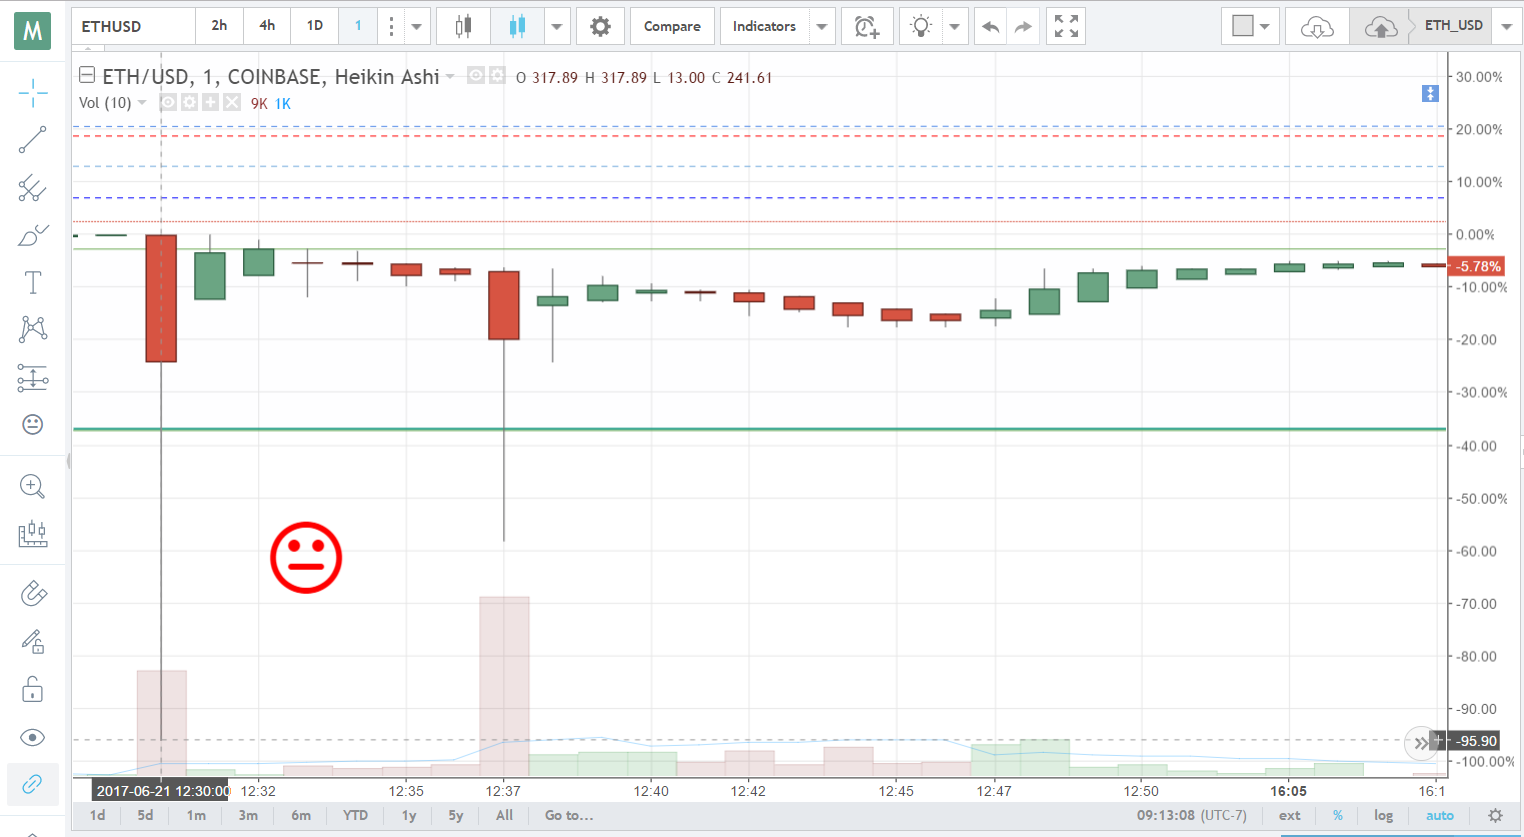
Task: Expand the Indicators favorites dropdown
Action: tap(822, 26)
